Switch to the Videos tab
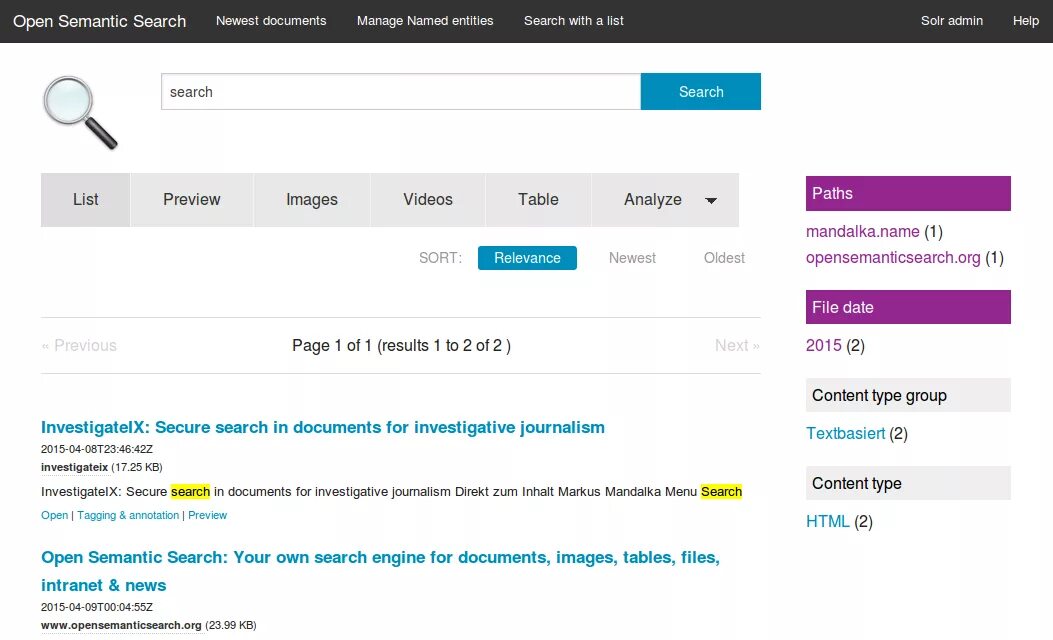 (x=428, y=199)
